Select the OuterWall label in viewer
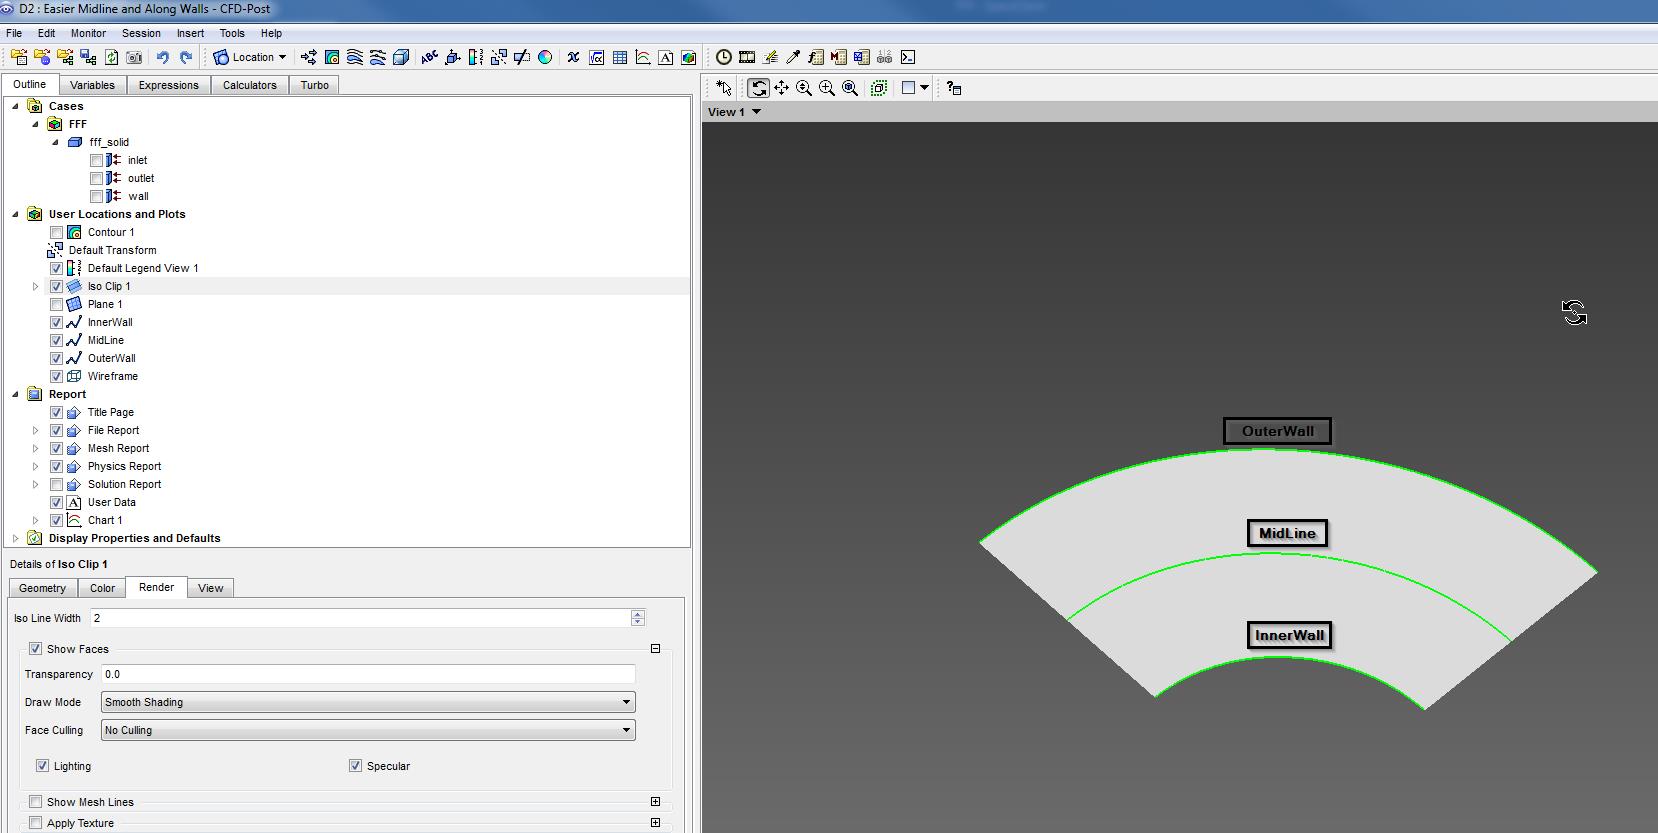This screenshot has width=1658, height=833. tap(1277, 431)
